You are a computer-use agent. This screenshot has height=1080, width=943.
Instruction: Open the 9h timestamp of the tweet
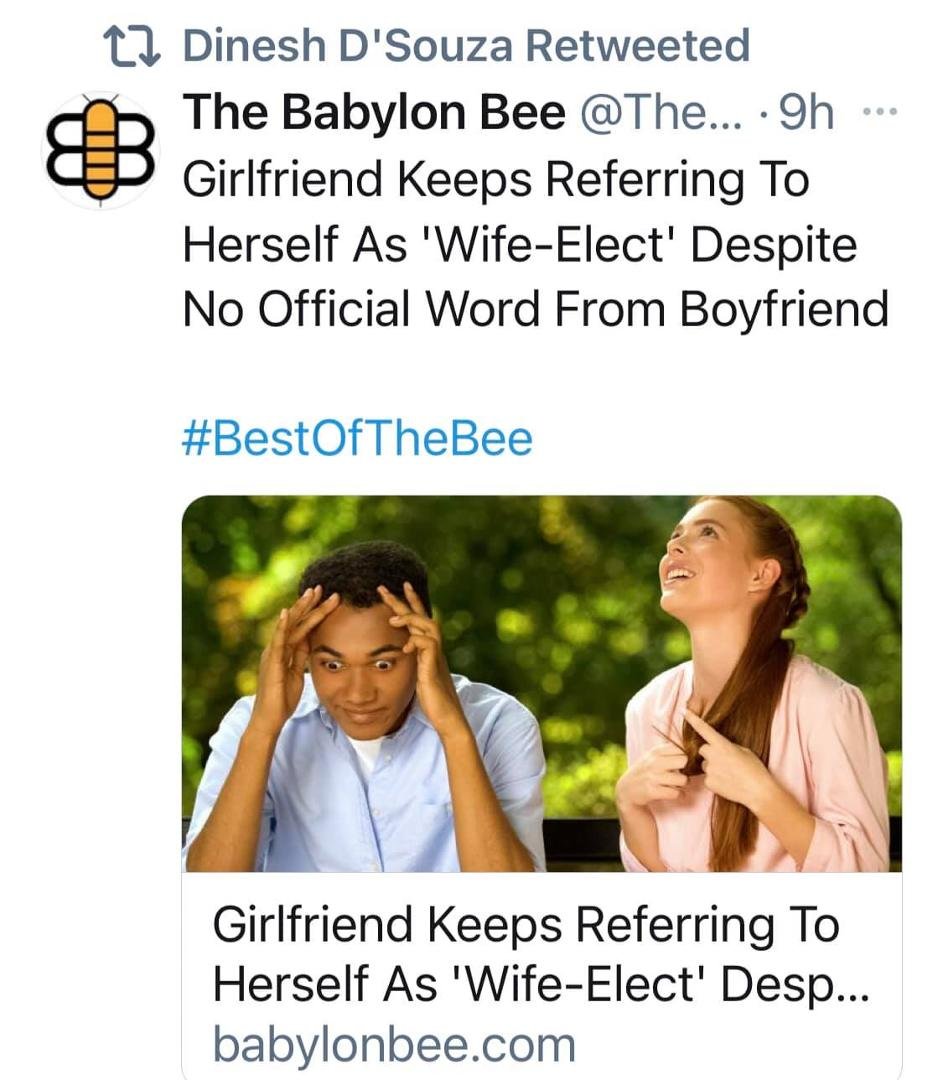coord(806,112)
